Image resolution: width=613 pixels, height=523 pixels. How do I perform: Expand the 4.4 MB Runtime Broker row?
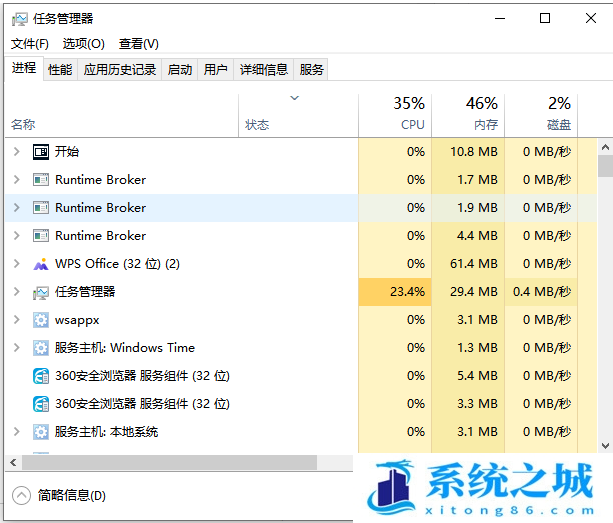tap(16, 236)
